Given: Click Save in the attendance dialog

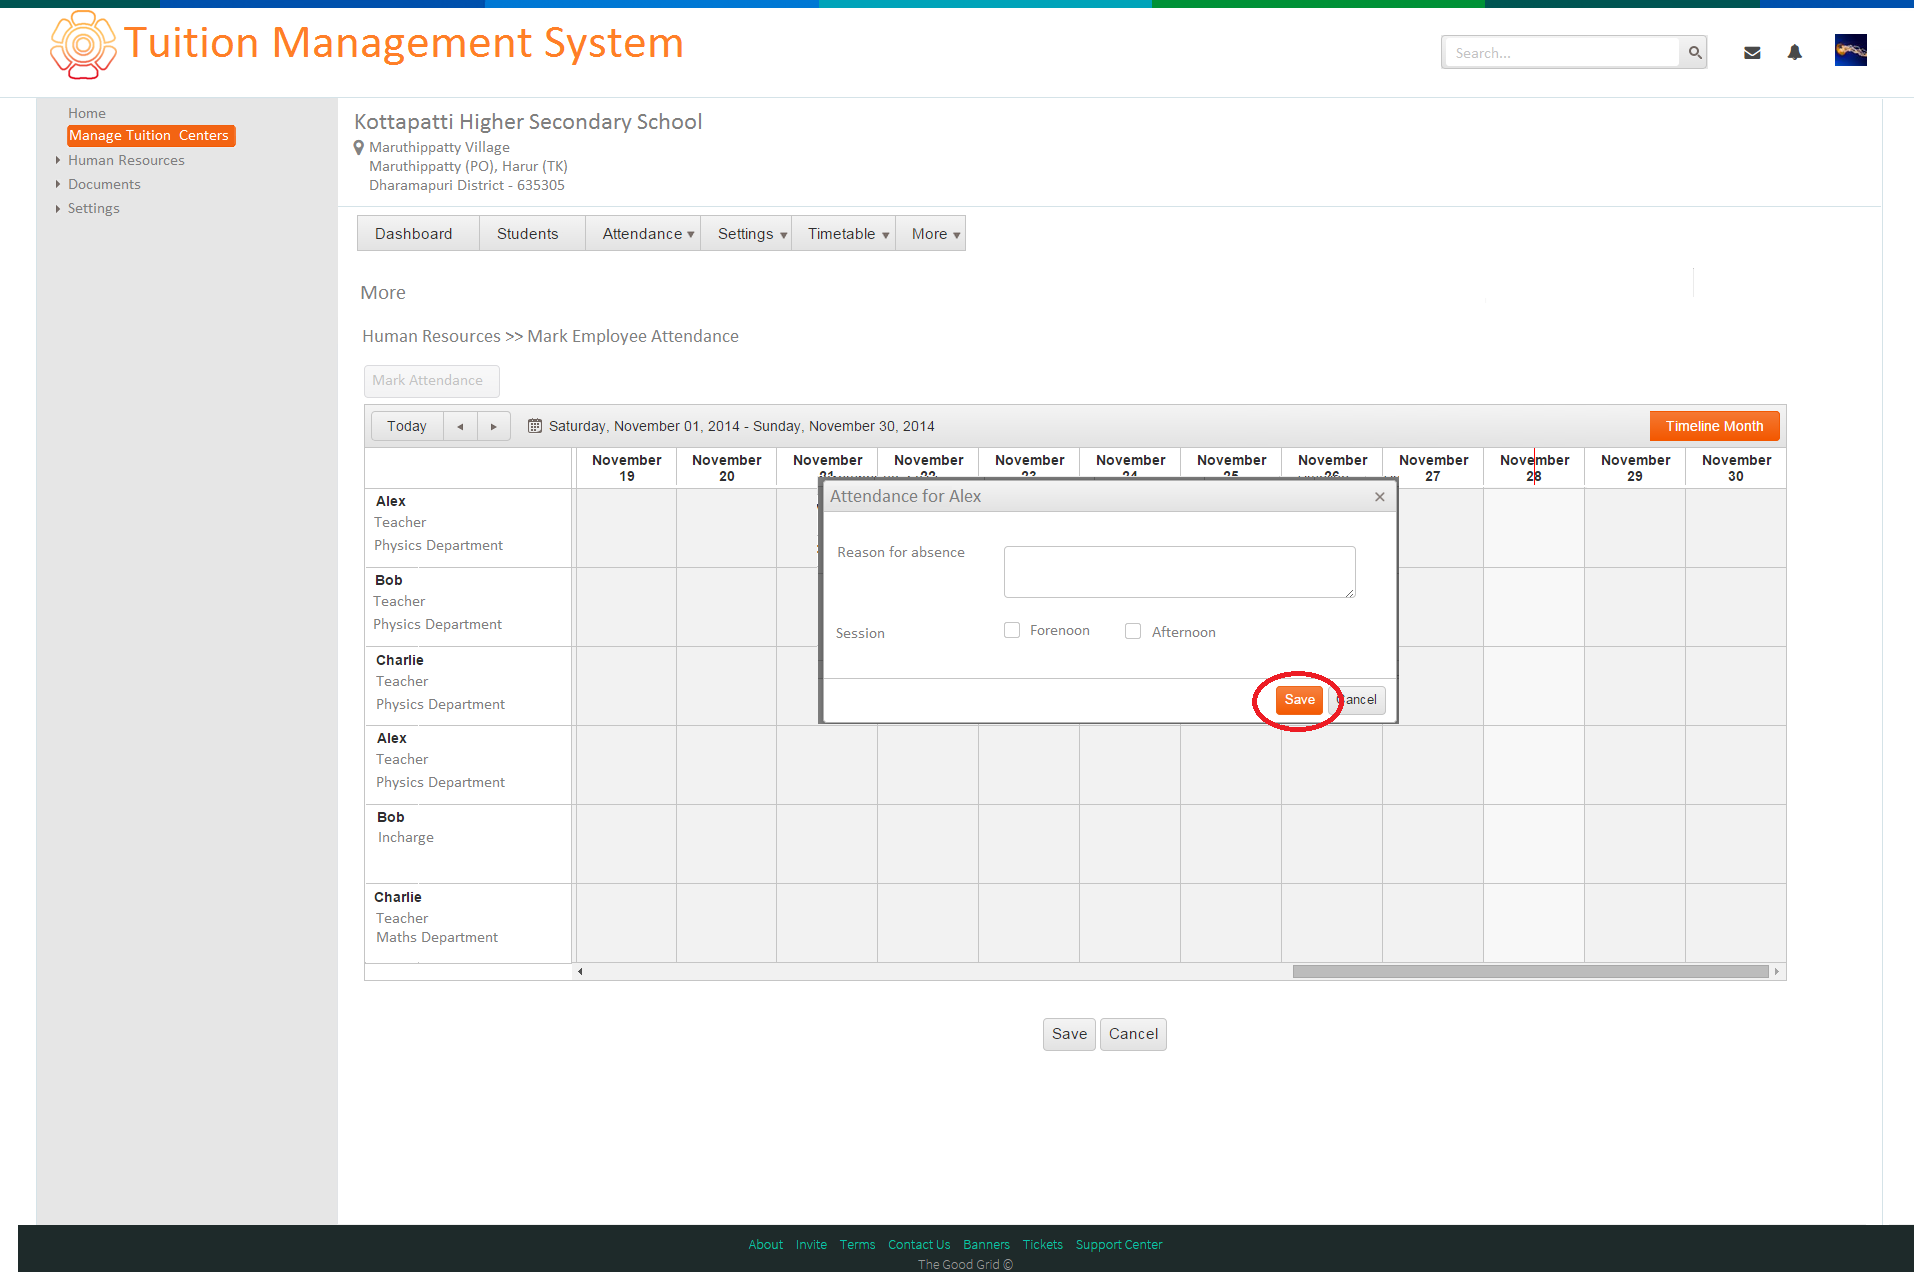Looking at the screenshot, I should (1299, 699).
